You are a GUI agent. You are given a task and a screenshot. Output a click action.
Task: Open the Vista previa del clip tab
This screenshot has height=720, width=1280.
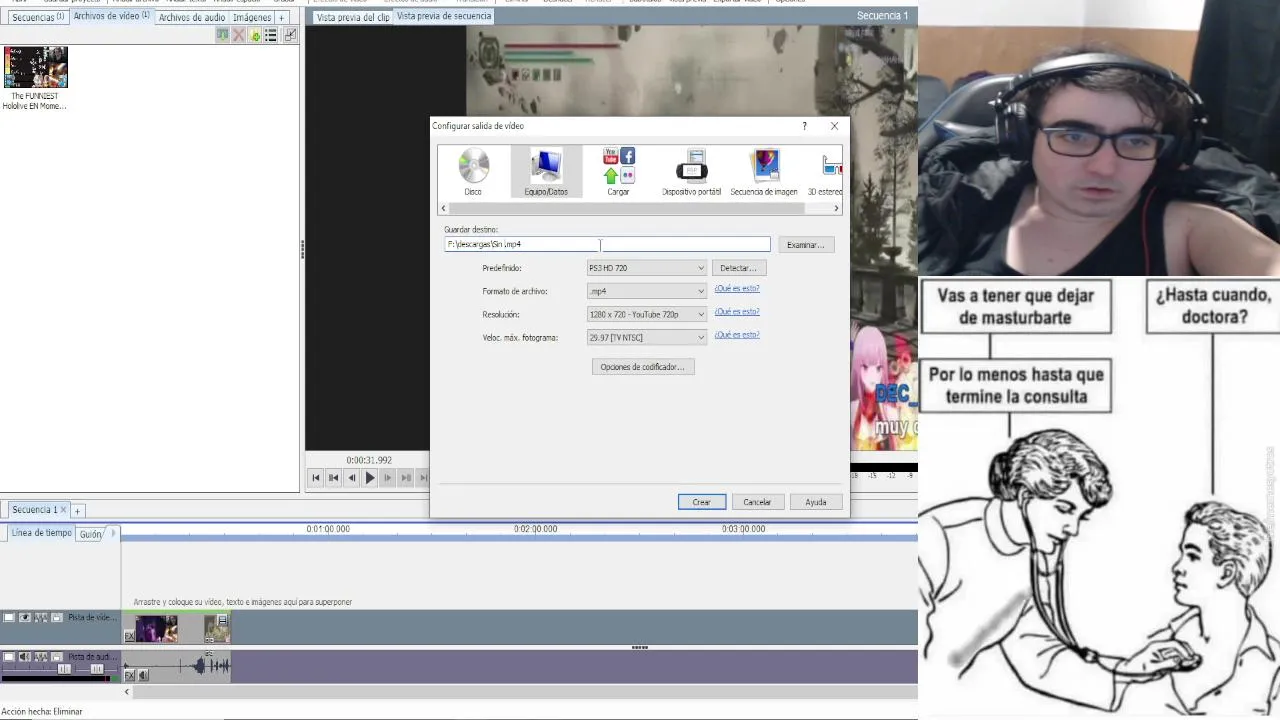pos(352,17)
